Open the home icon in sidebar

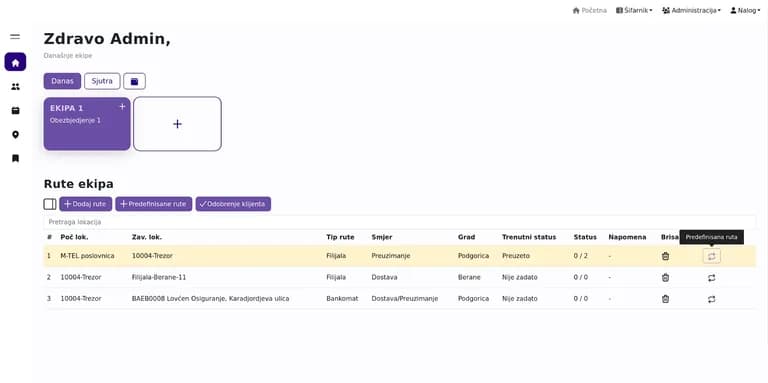pos(15,62)
